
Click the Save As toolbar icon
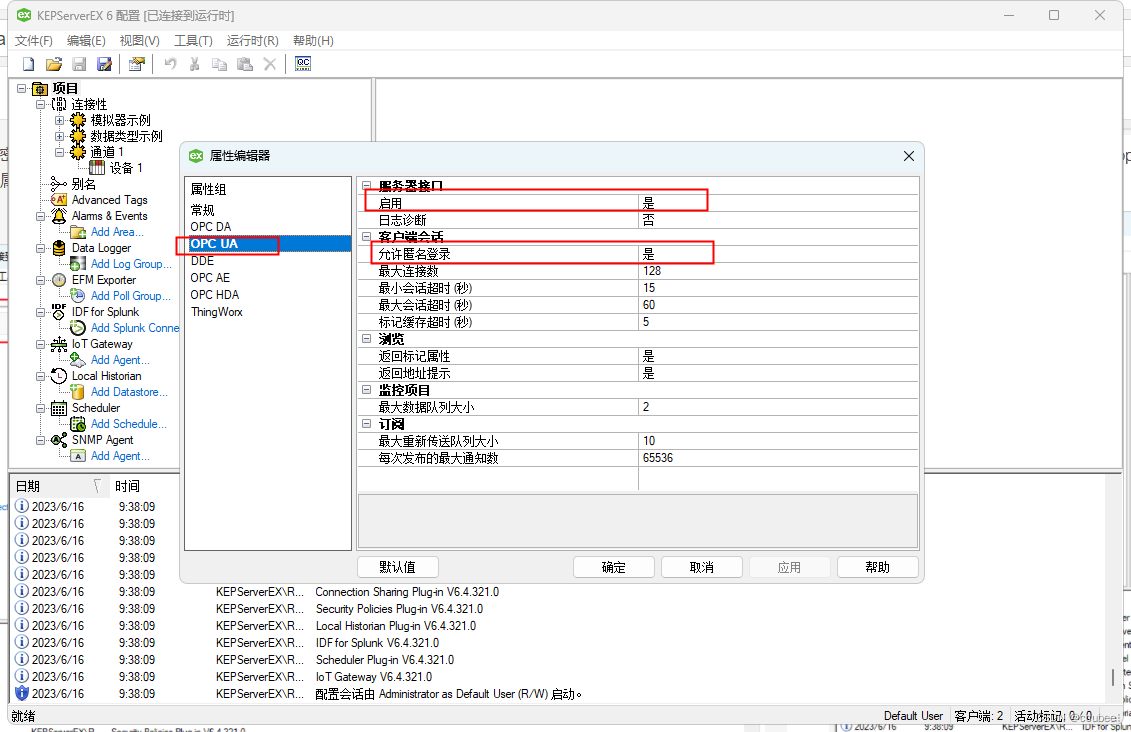click(105, 64)
